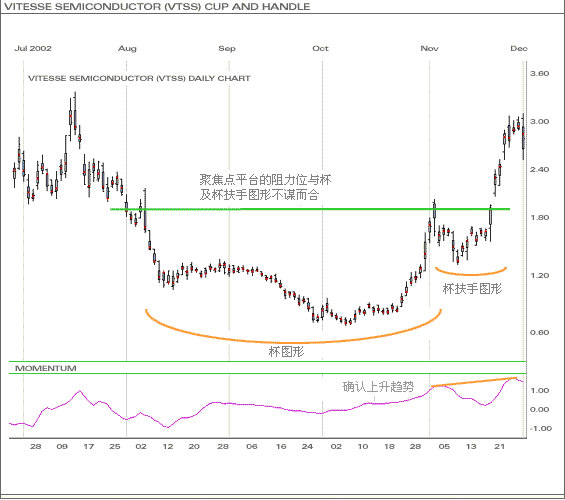Click the date label 17
Image resolution: width=565 pixels, height=500 pixels.
point(89,447)
